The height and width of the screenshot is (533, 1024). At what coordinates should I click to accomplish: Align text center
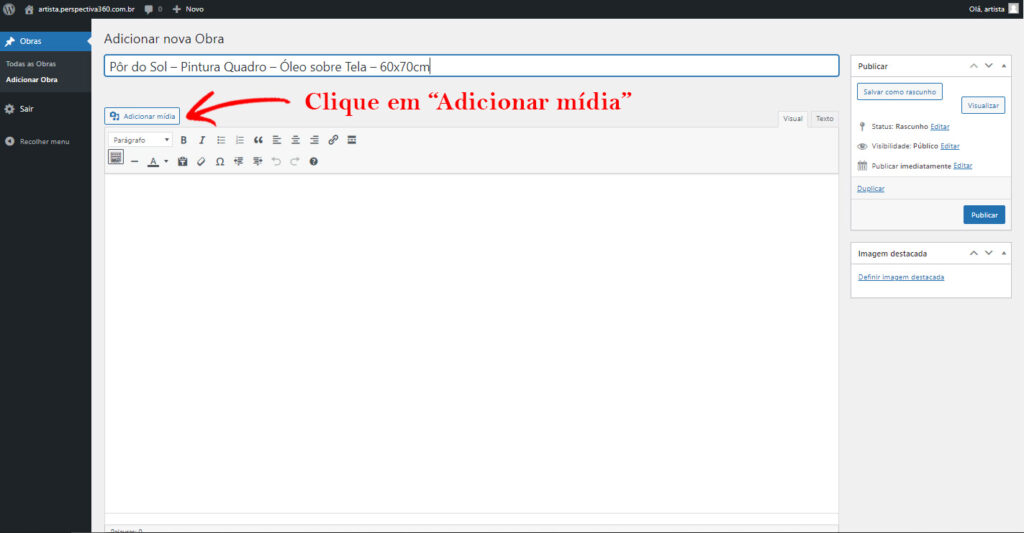coord(295,140)
